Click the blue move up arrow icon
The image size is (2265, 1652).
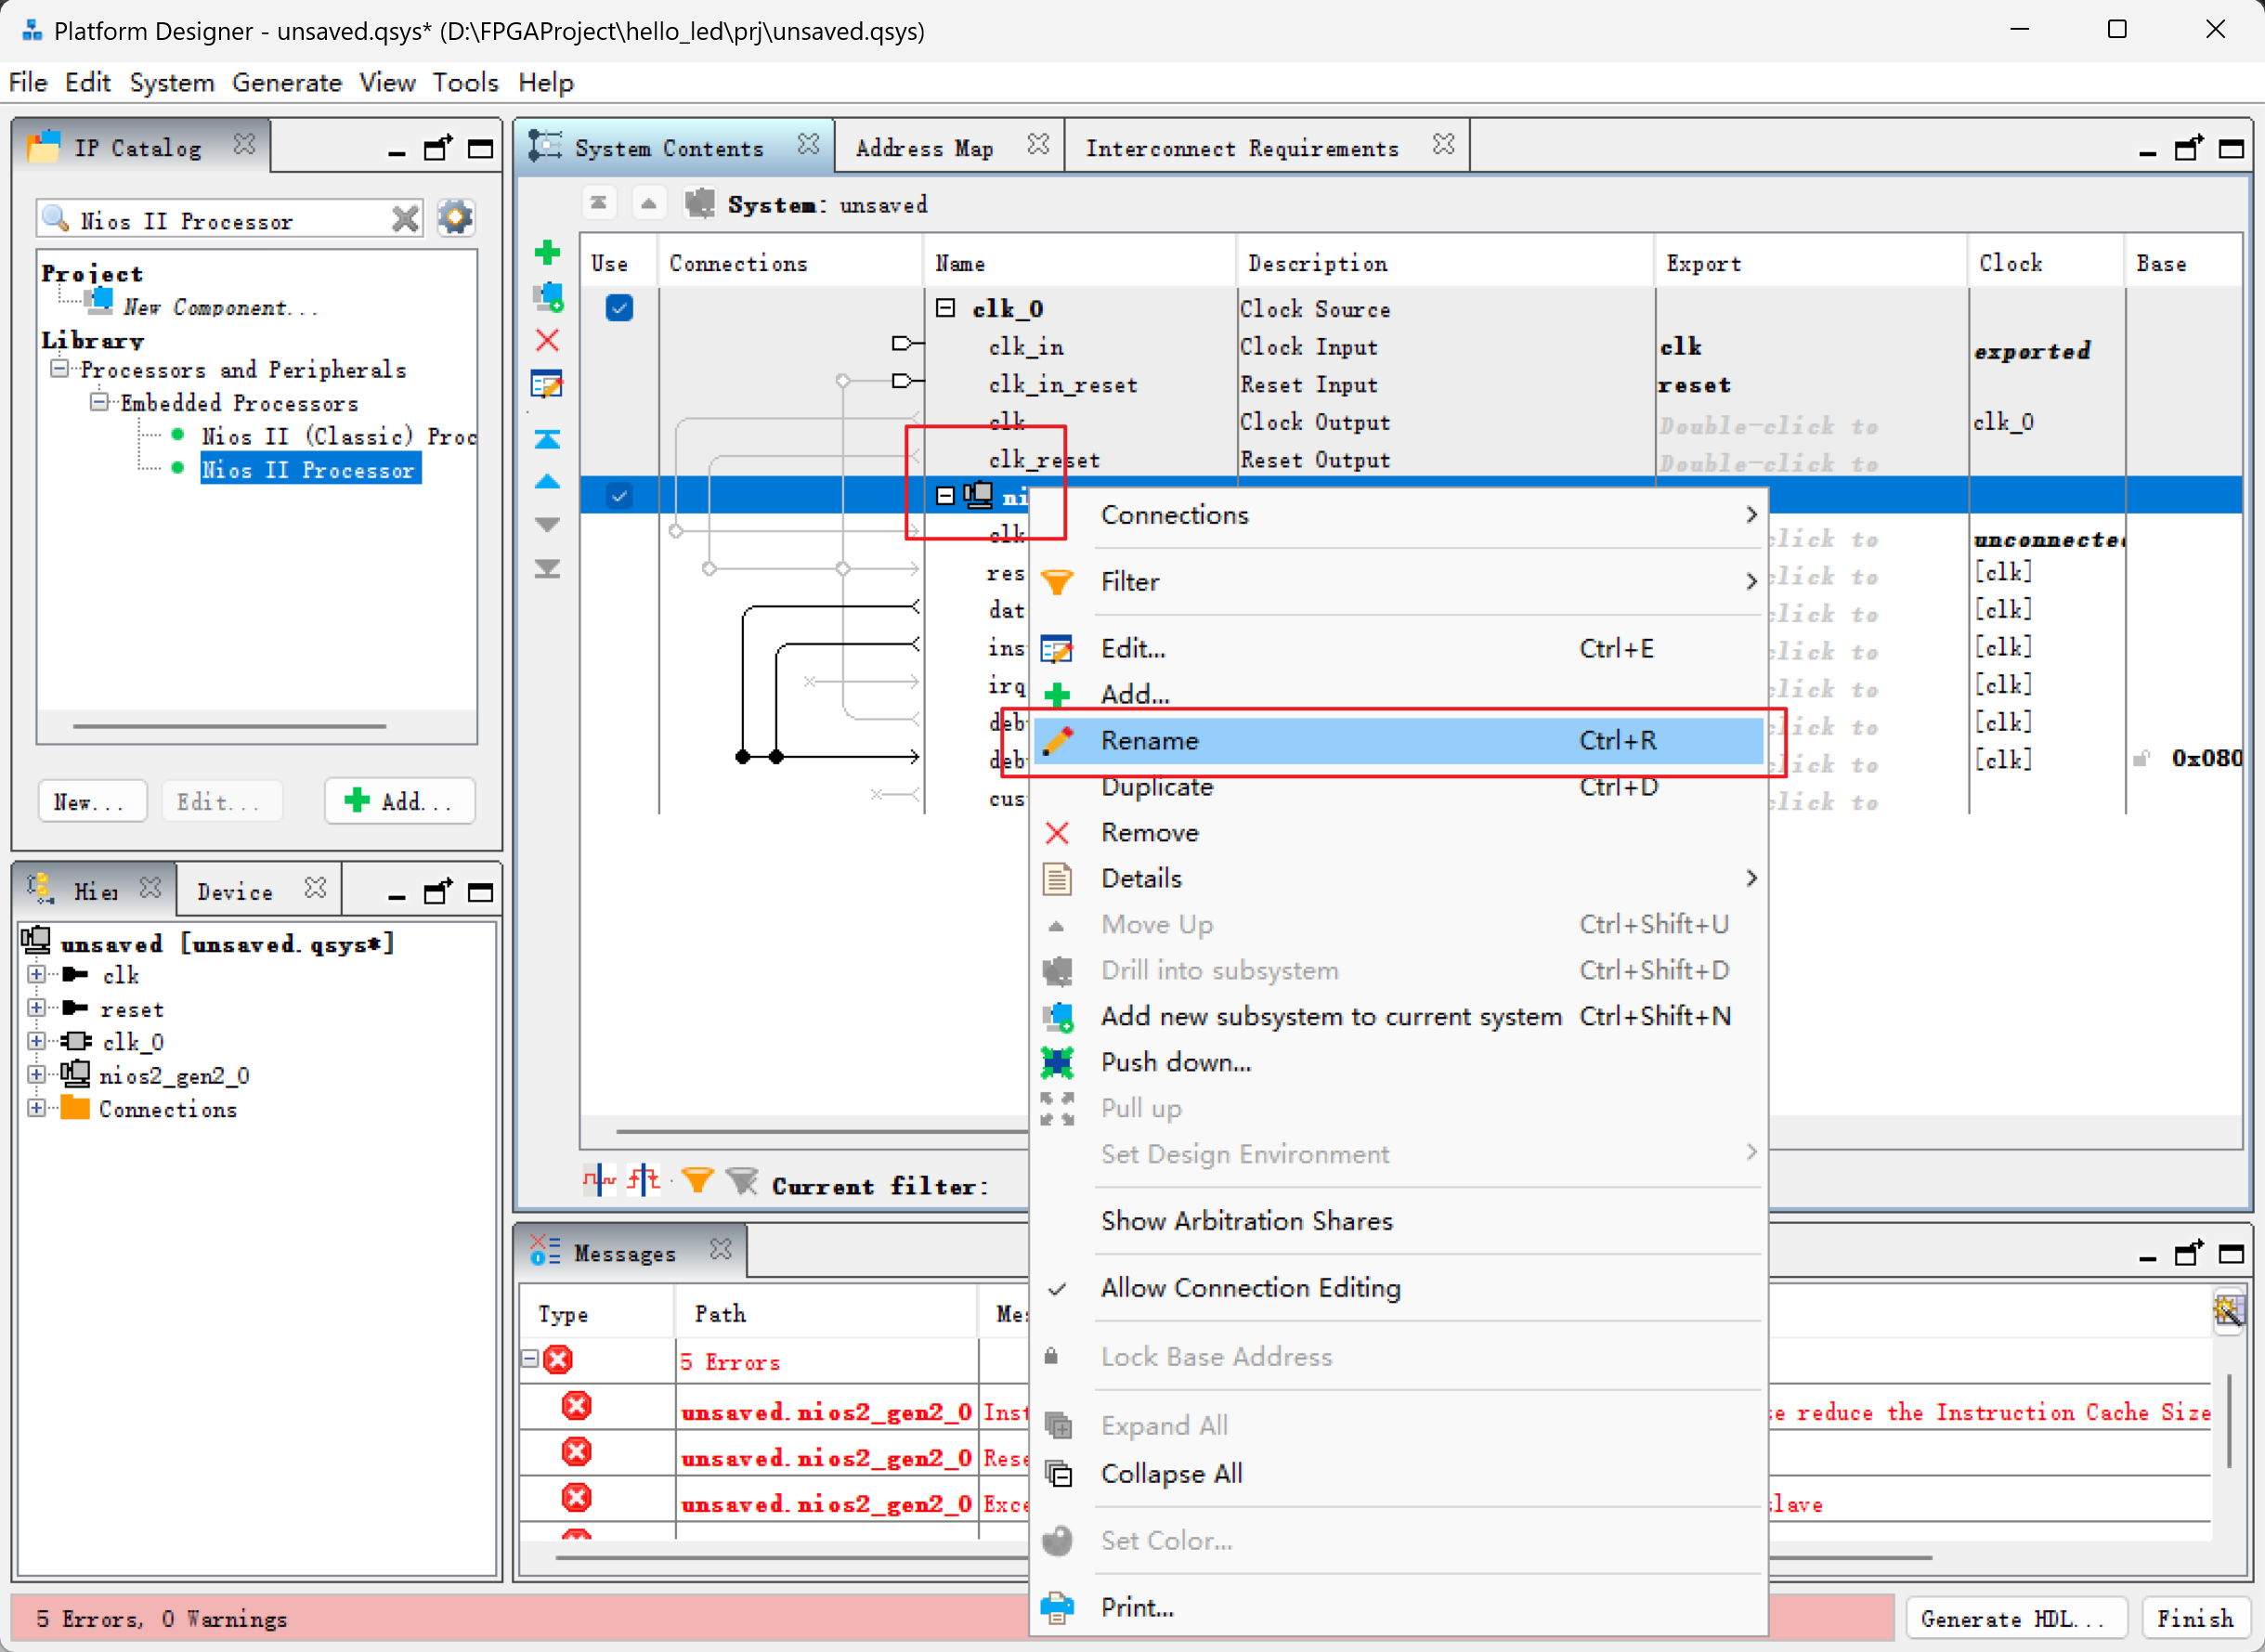coord(547,482)
